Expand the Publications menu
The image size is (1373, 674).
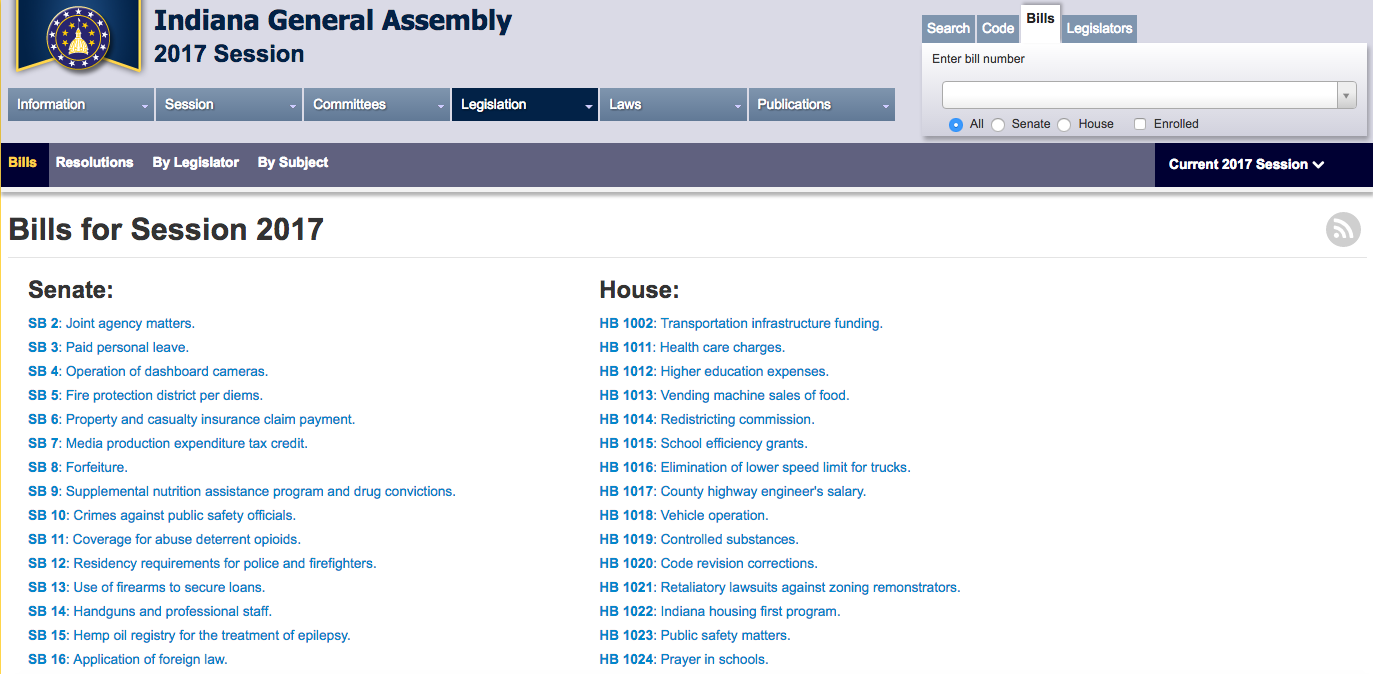click(x=822, y=105)
